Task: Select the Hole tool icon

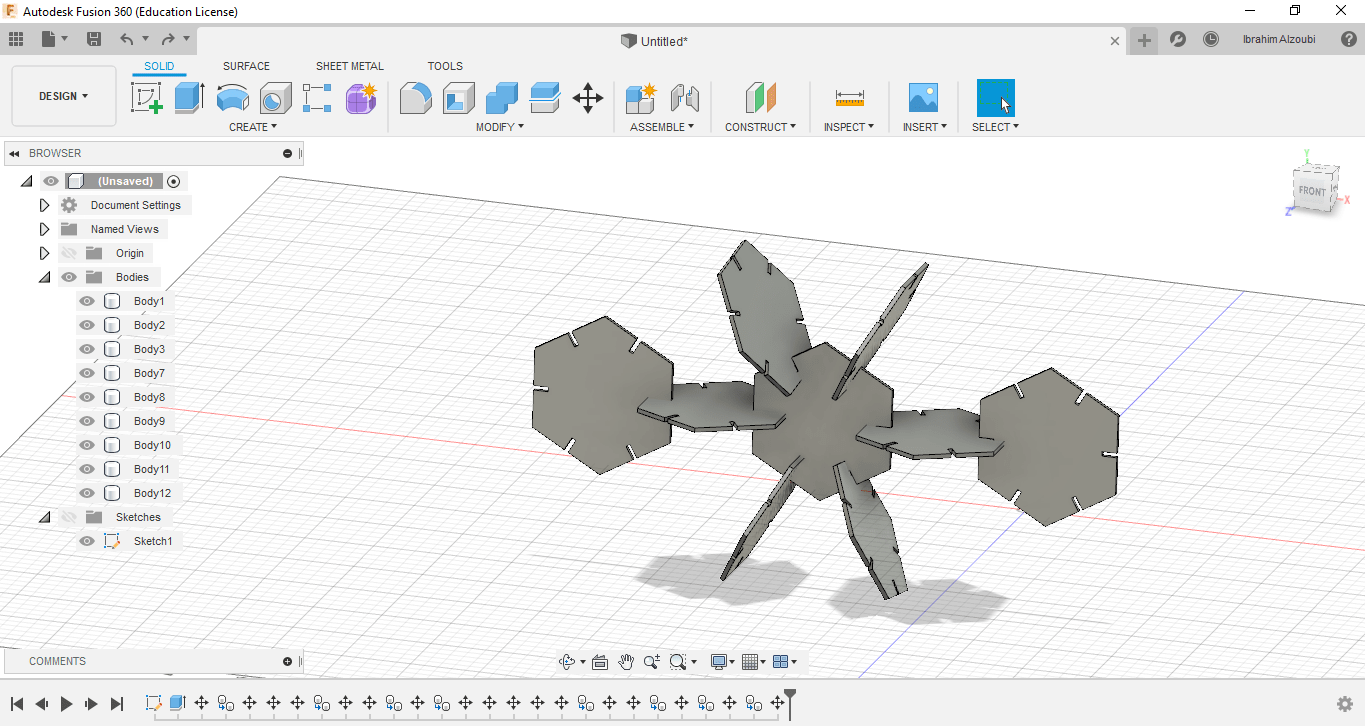Action: coord(276,98)
